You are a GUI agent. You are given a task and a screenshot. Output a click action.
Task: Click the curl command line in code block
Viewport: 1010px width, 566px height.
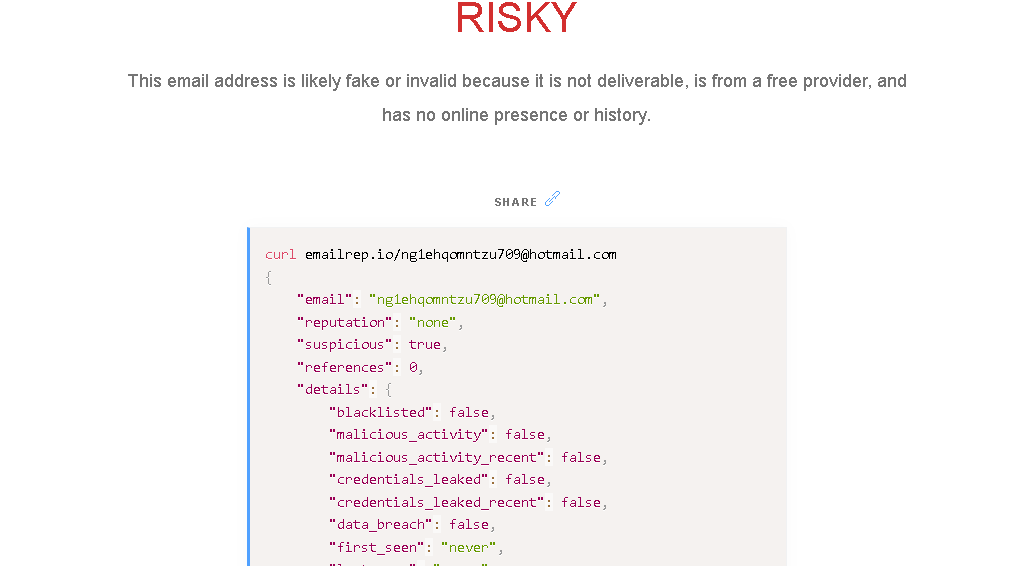[x=441, y=255]
